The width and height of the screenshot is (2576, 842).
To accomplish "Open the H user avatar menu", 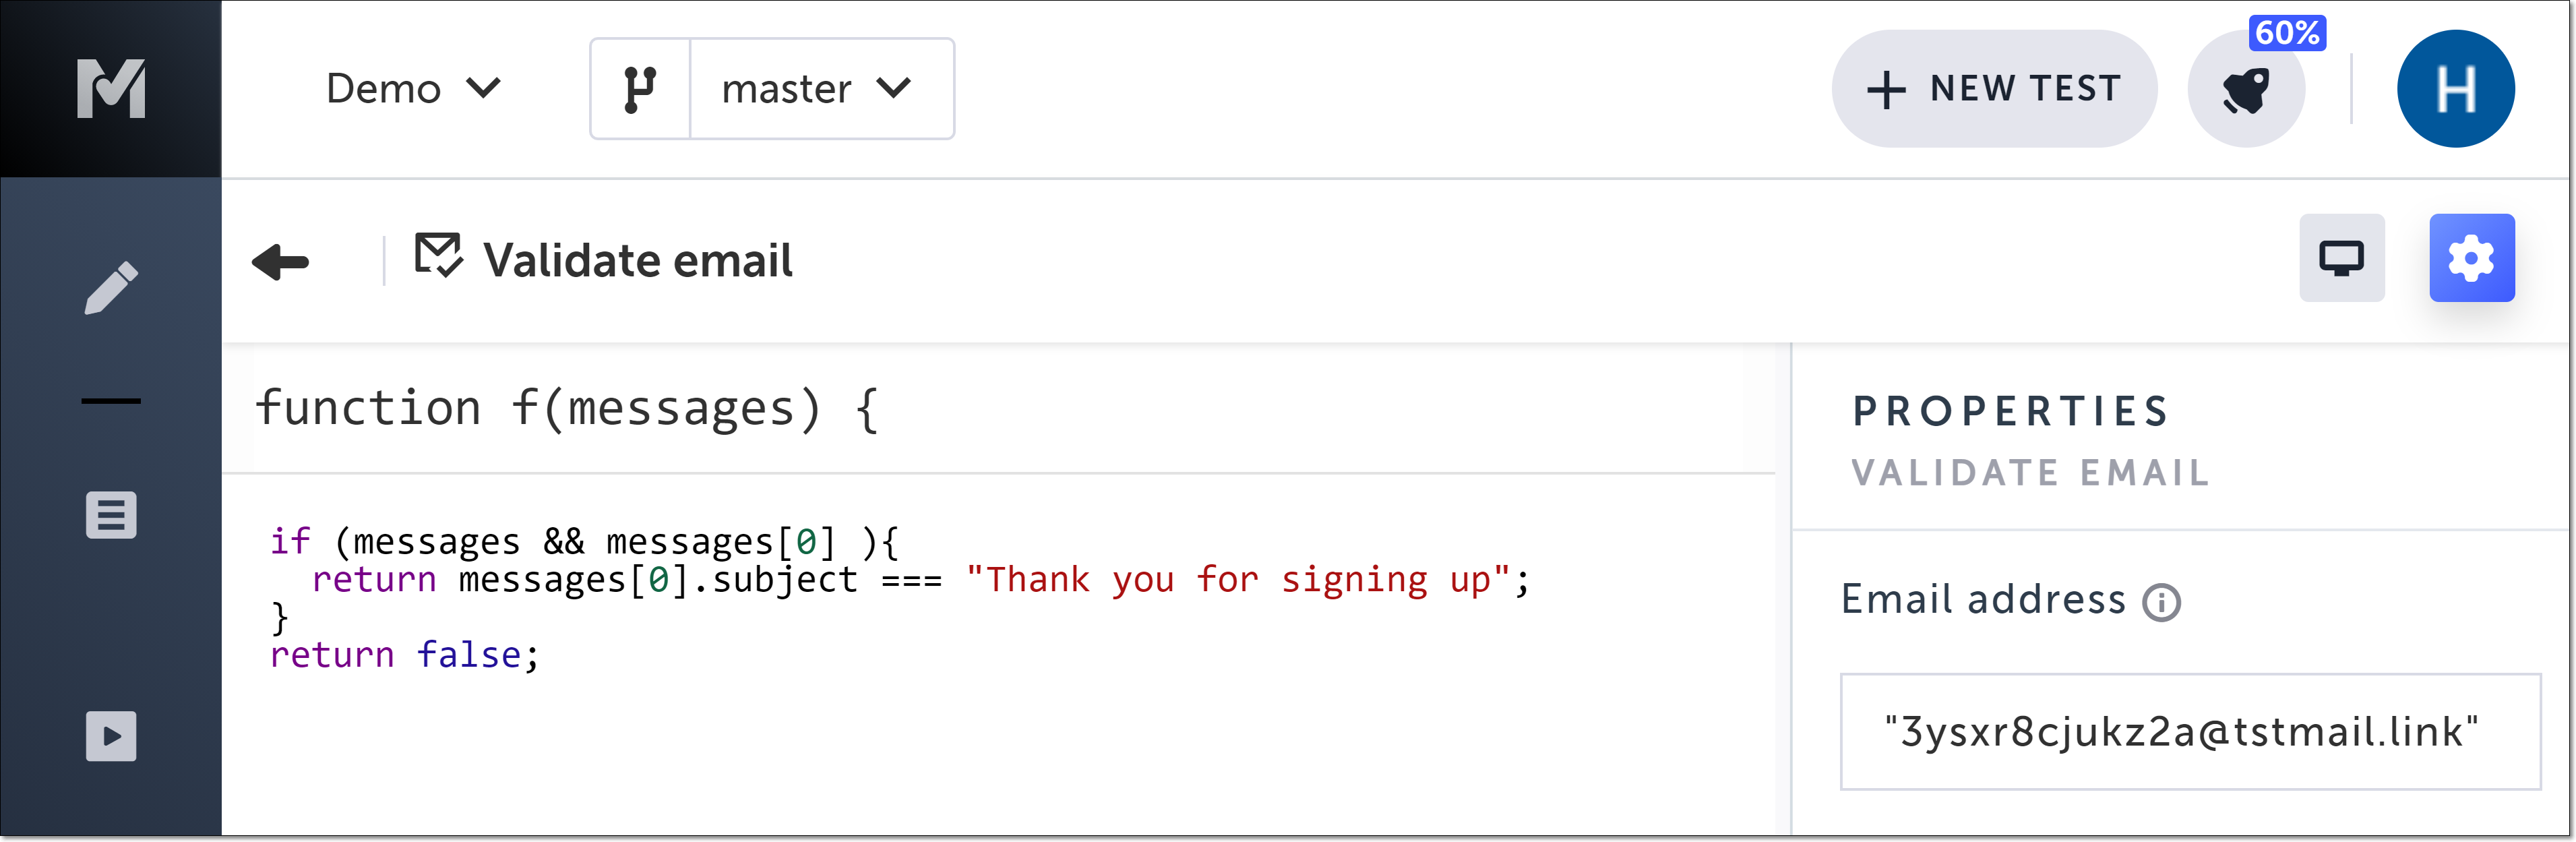I will pos(2455,89).
